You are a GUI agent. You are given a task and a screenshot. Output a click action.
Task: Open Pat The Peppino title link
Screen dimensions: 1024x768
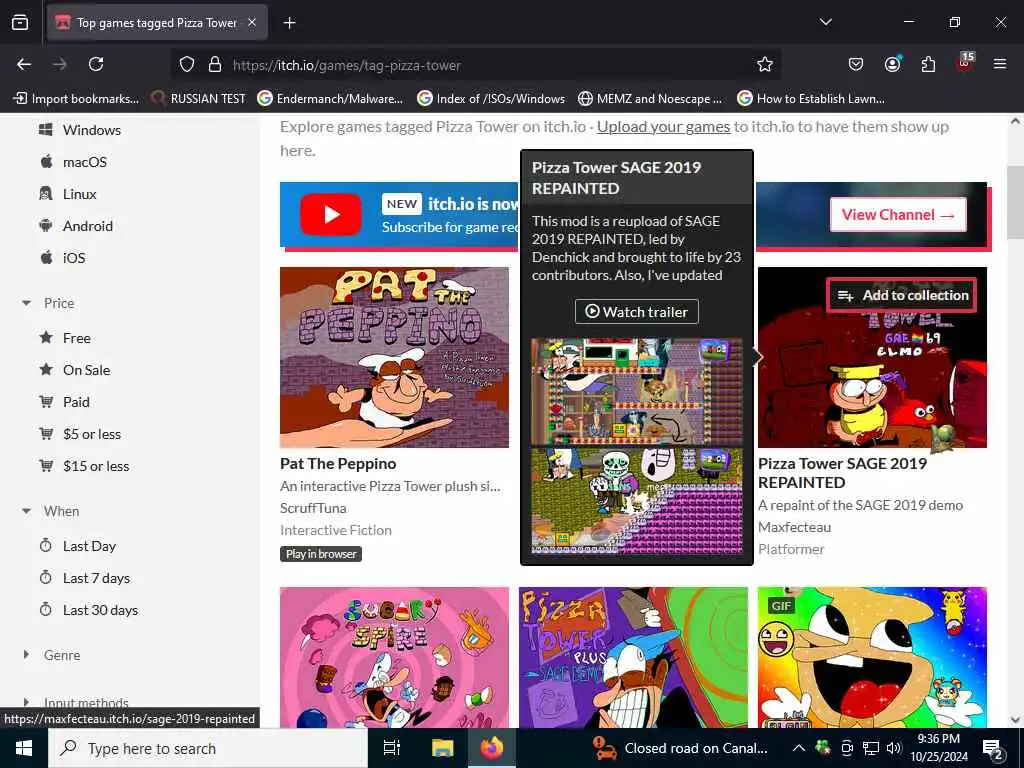pos(338,463)
